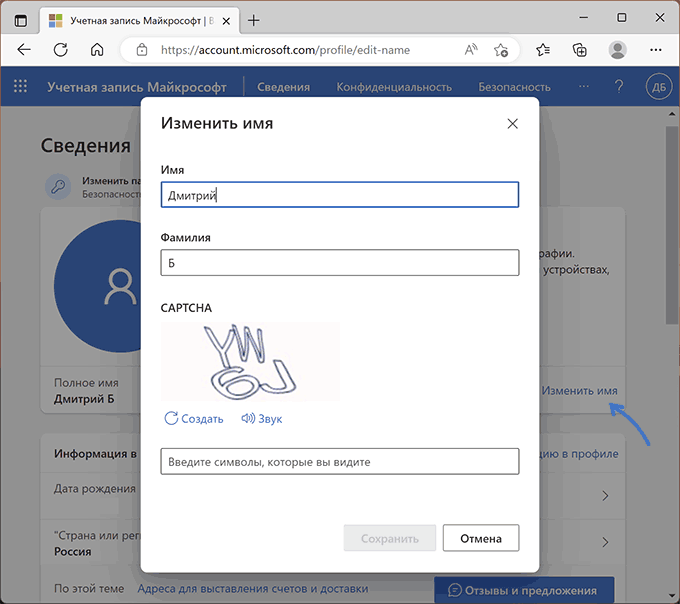
Task: Go back to the previous page
Action: pos(24,50)
